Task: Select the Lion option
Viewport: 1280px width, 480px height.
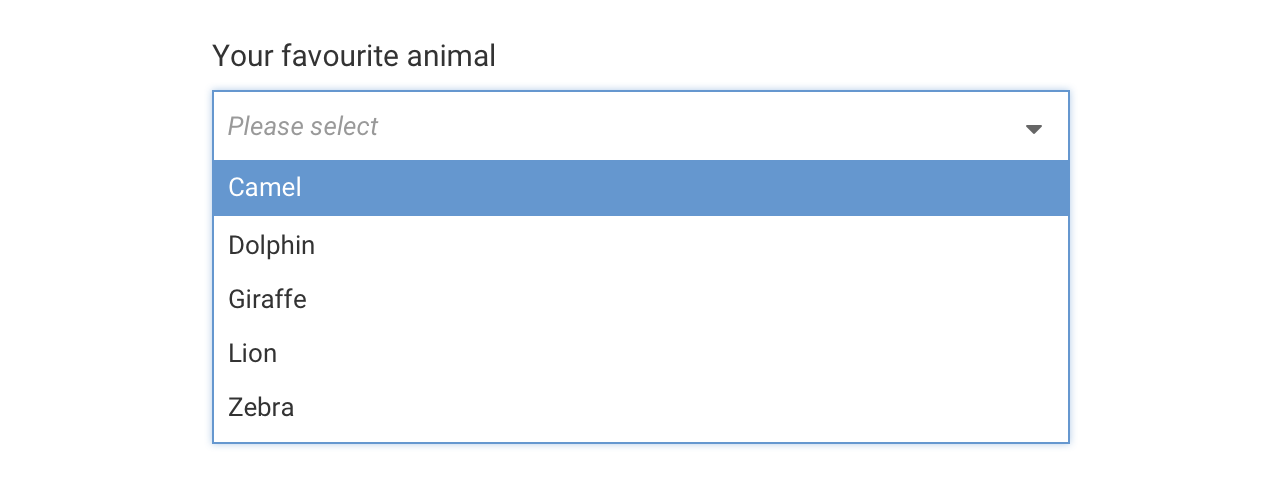Action: [640, 353]
